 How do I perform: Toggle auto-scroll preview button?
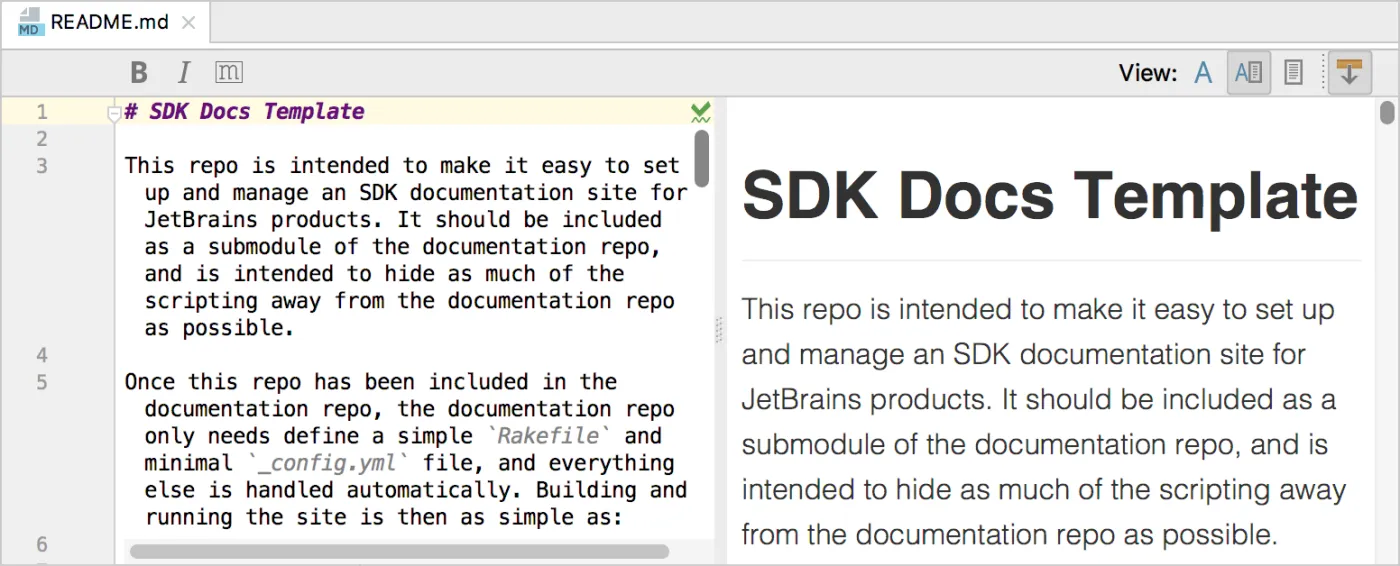(x=1349, y=73)
